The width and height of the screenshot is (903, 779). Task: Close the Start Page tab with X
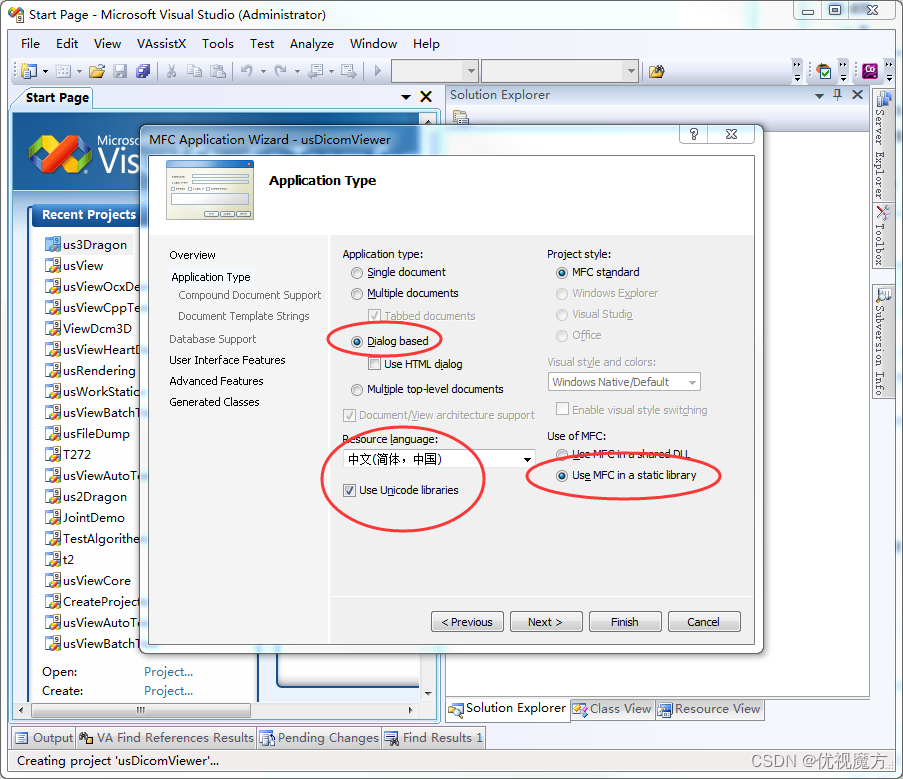[426, 97]
